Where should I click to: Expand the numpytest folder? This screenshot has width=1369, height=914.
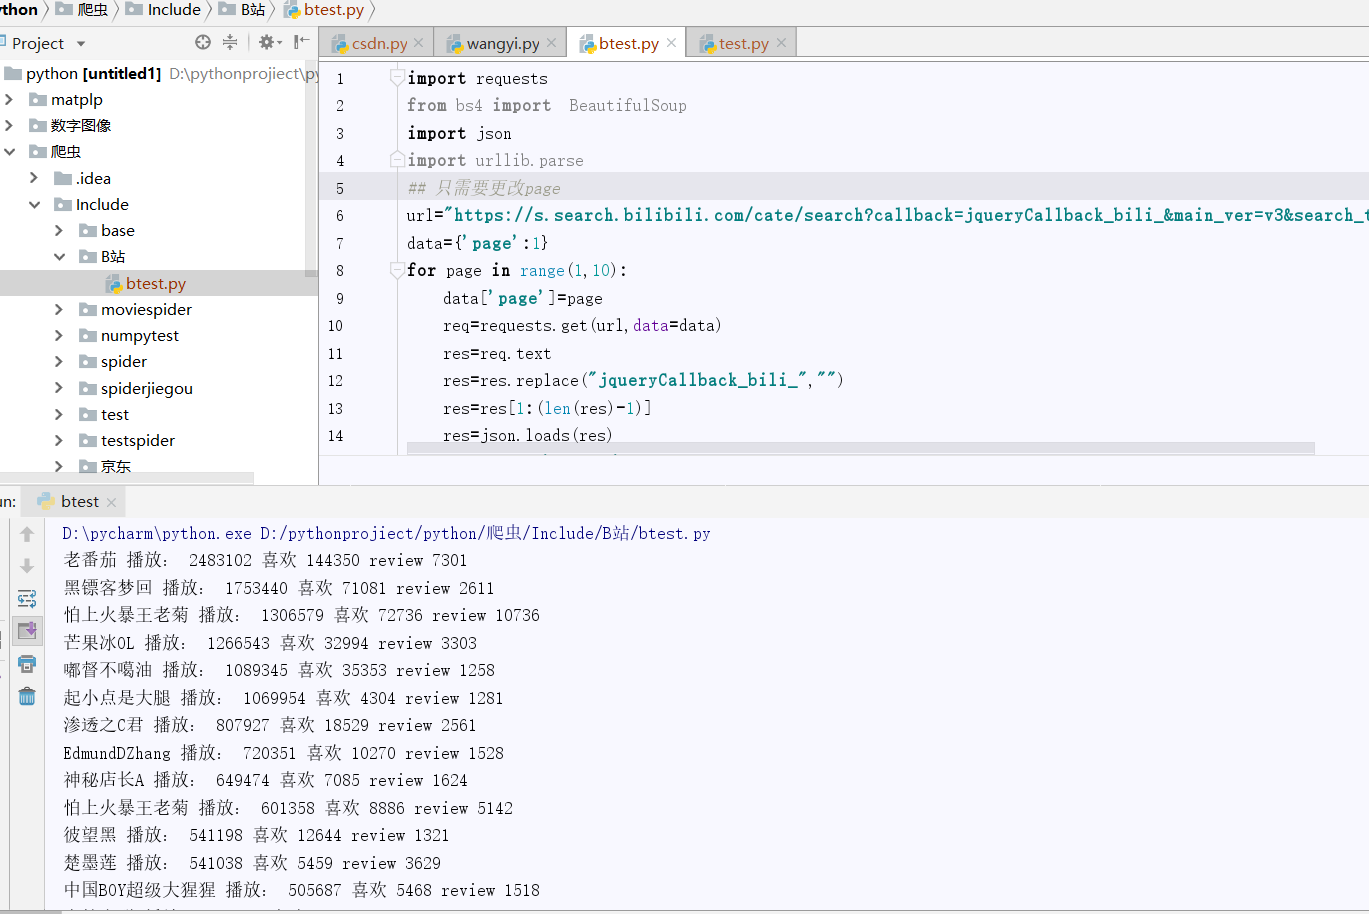coord(59,335)
